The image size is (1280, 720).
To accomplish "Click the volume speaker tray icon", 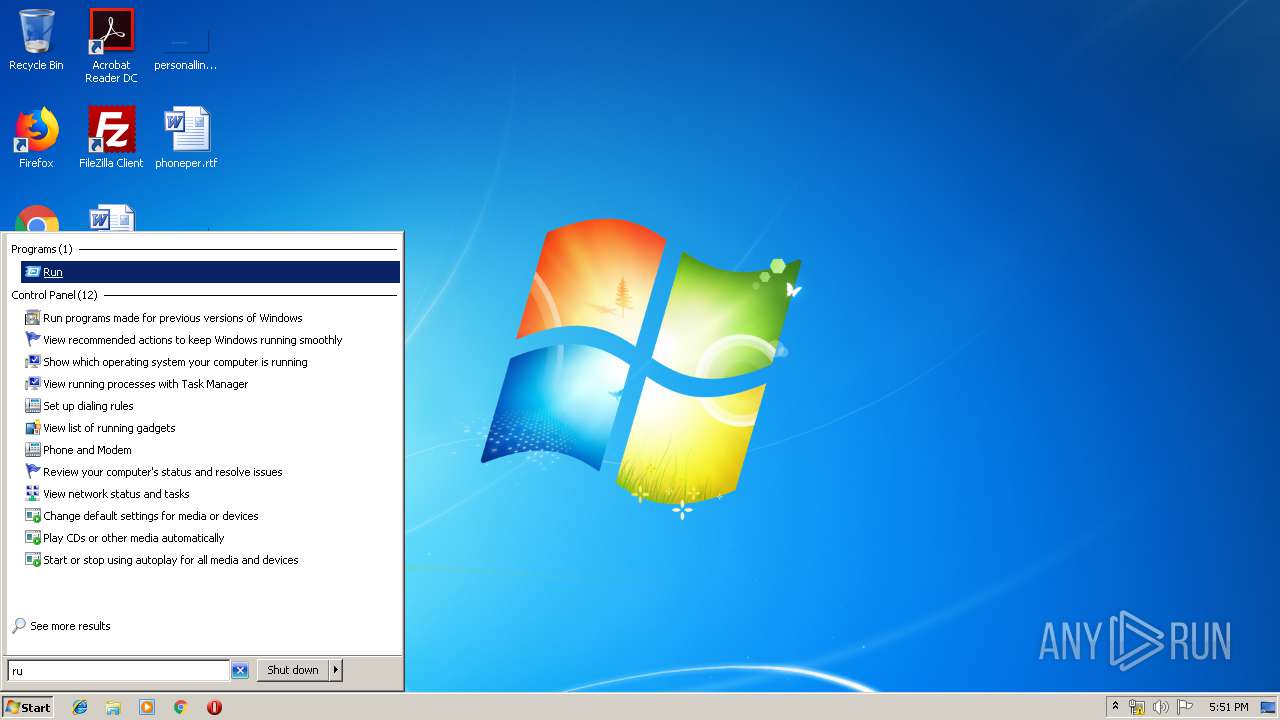I will (1161, 707).
